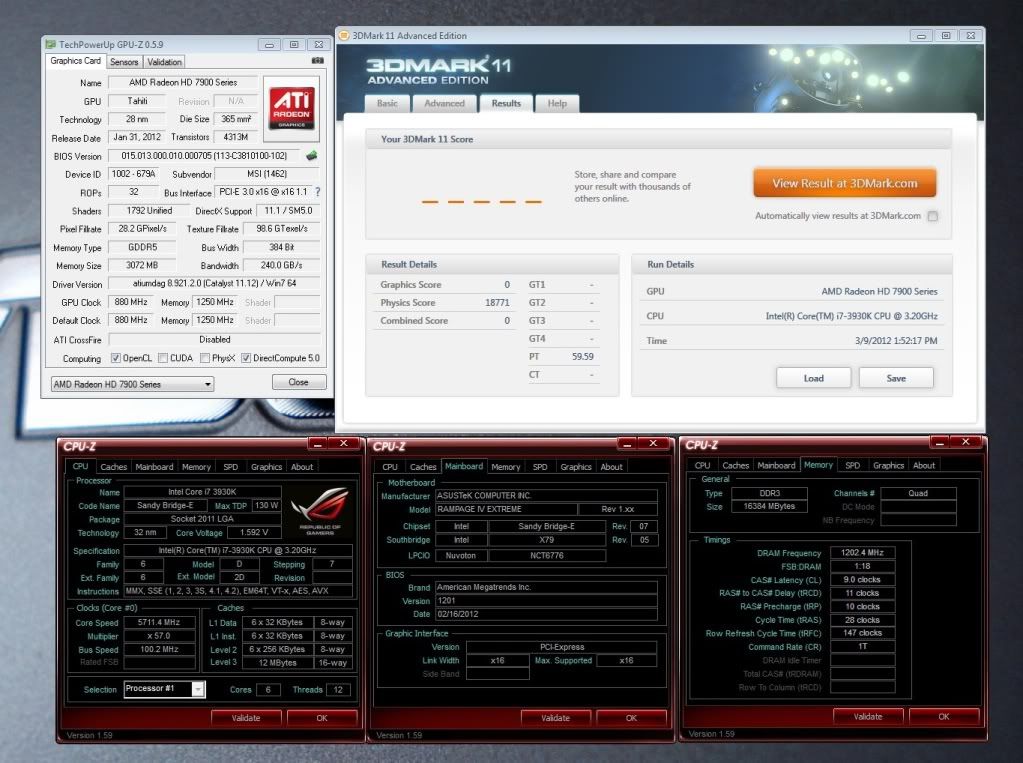Switch to the Validation tab in GPU-Z

pyautogui.click(x=164, y=62)
